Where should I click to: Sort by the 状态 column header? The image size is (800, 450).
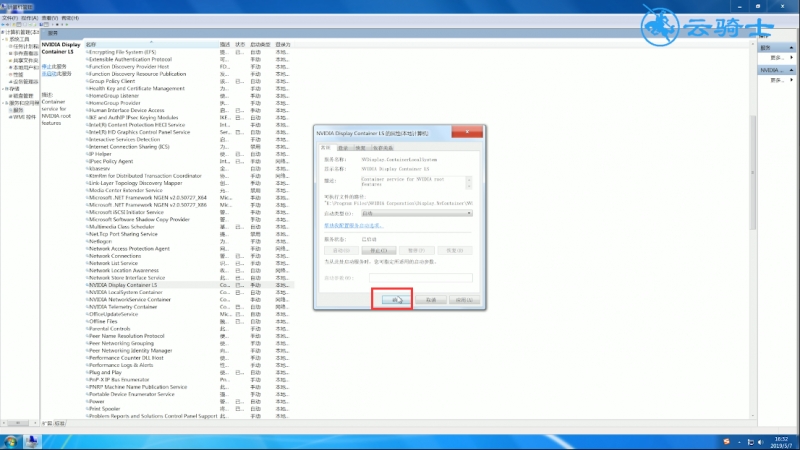(x=240, y=44)
